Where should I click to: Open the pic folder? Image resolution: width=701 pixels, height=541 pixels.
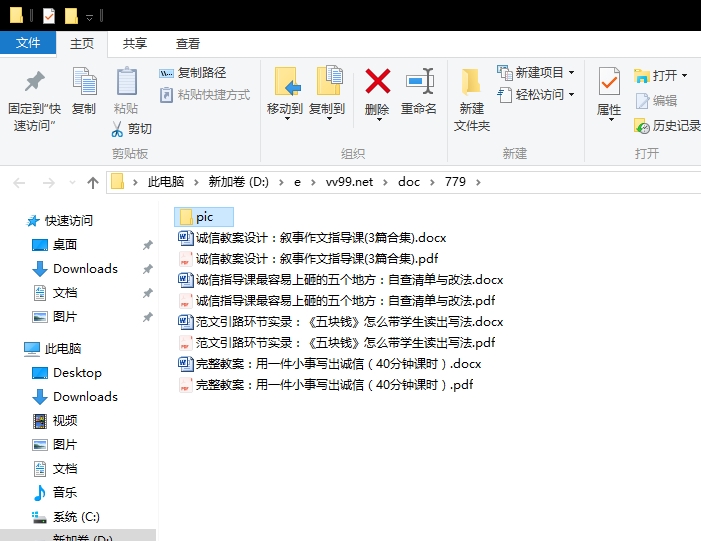pos(204,217)
